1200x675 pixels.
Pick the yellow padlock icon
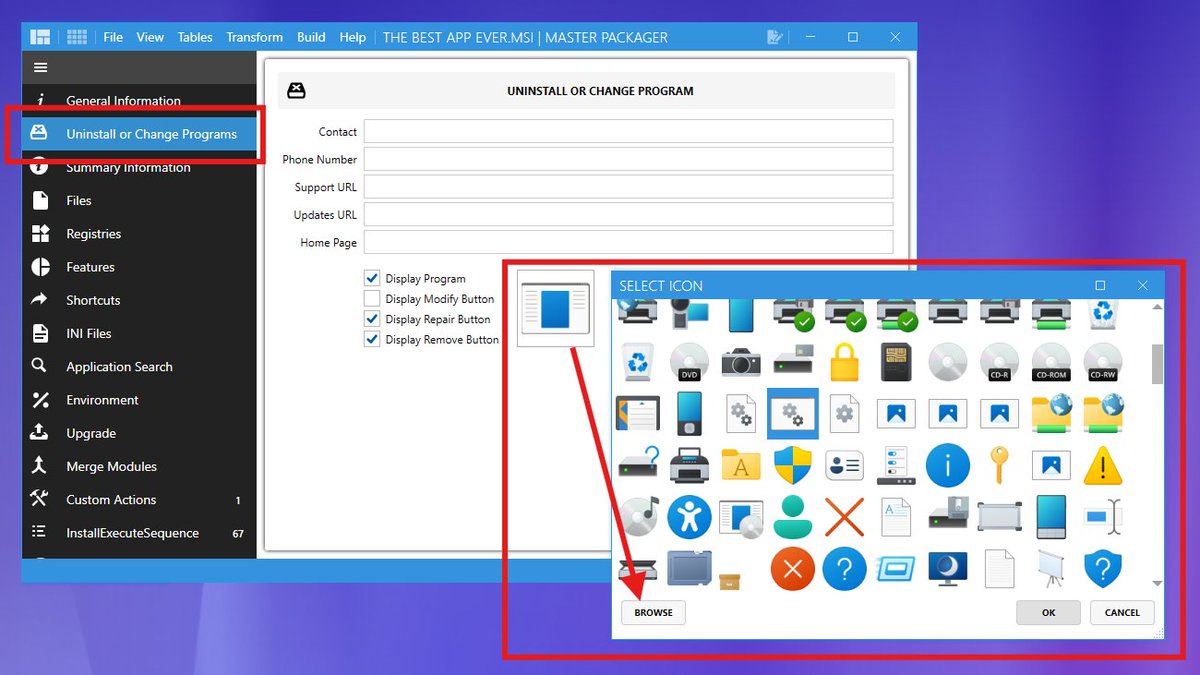[x=845, y=363]
